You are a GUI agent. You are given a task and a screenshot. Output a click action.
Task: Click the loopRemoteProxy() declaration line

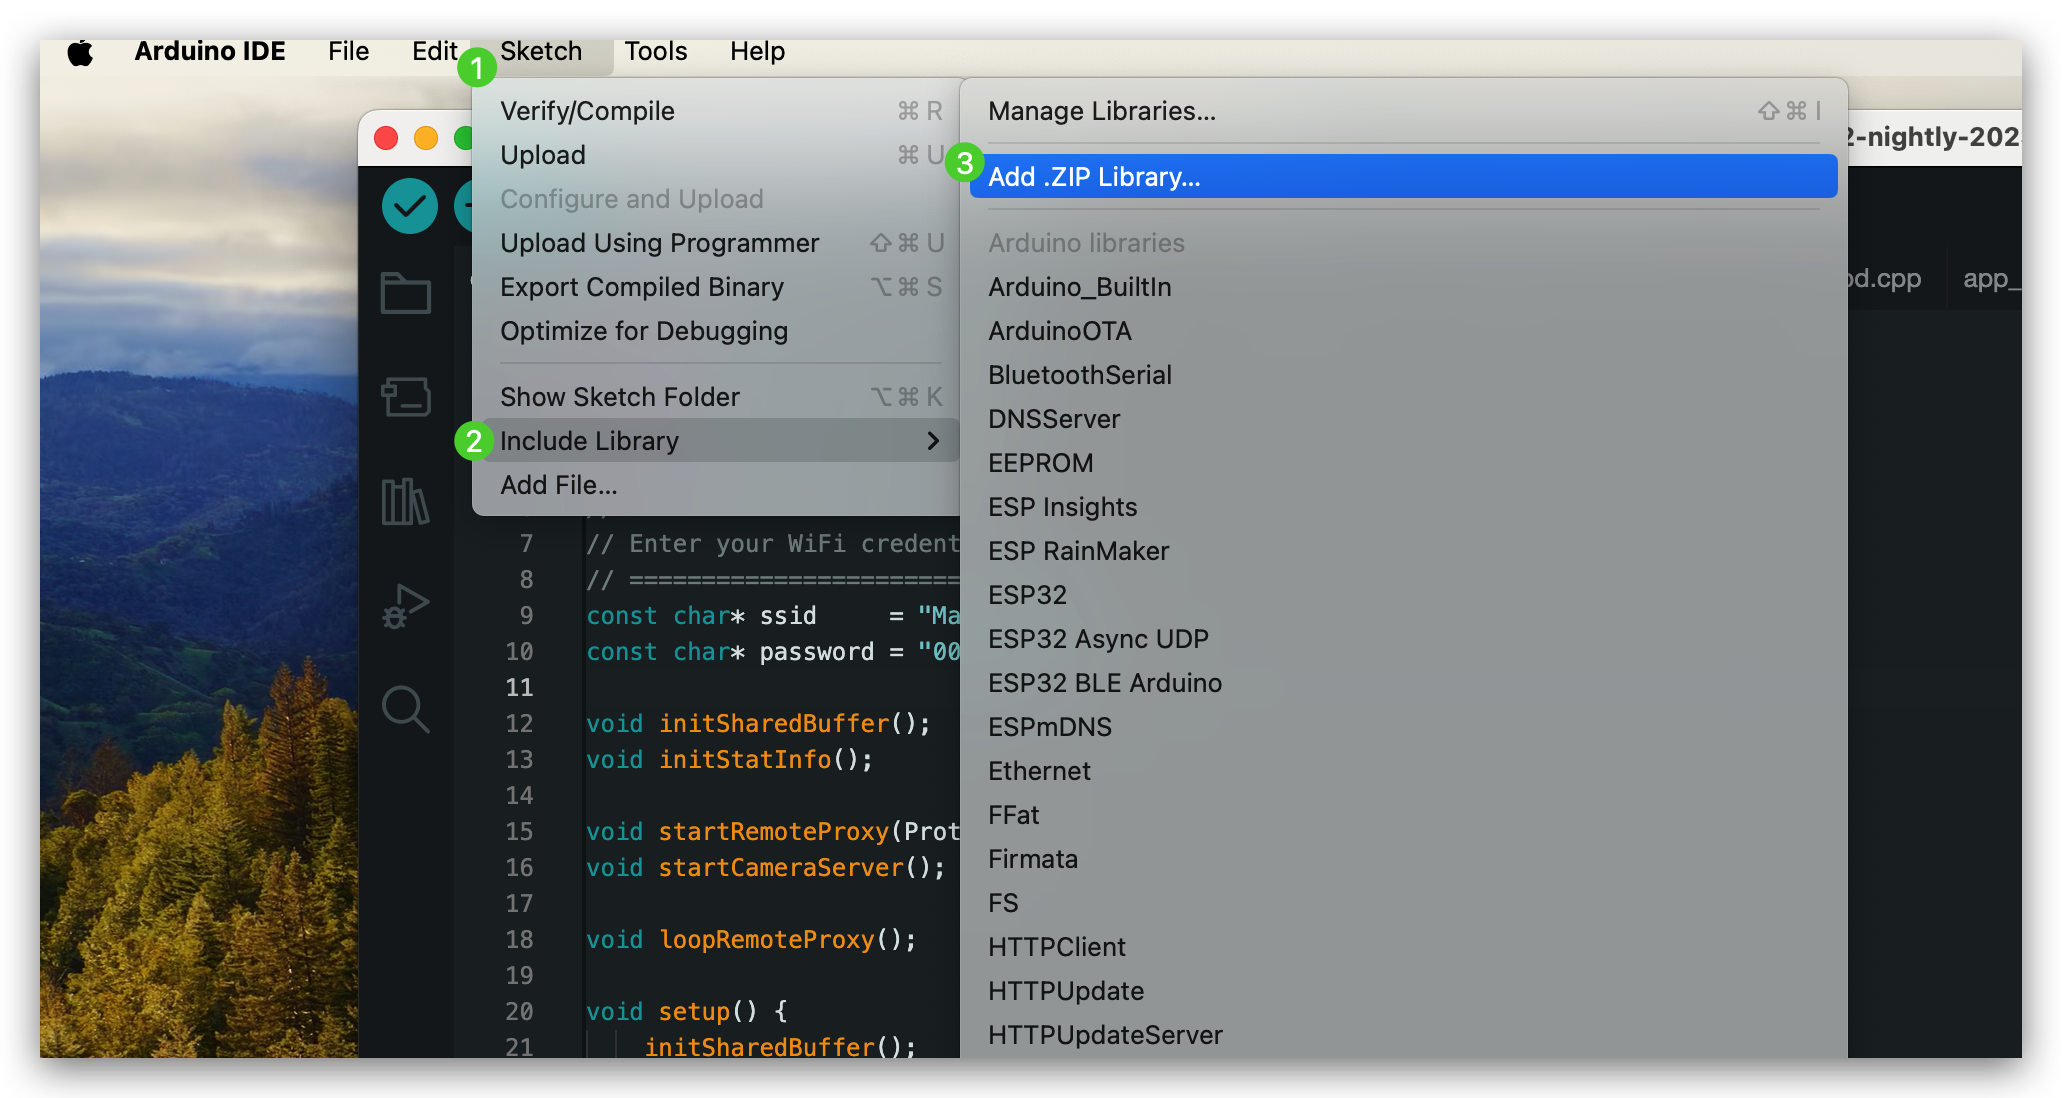click(x=751, y=940)
